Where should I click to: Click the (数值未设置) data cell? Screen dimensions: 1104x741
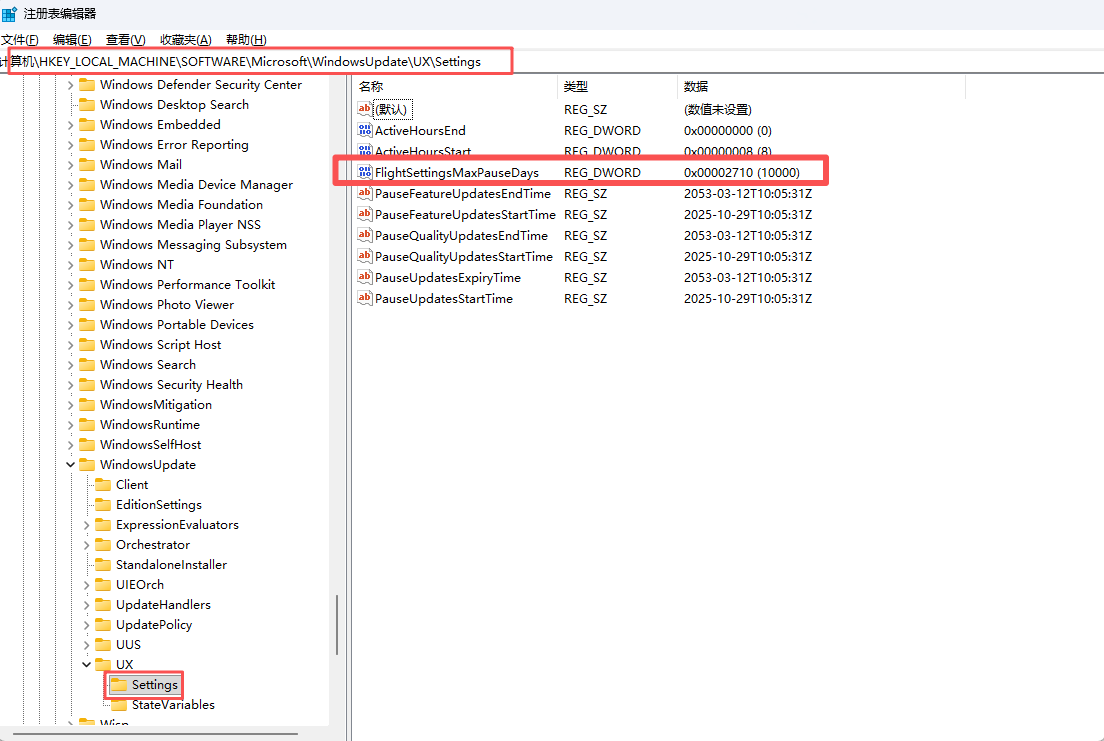point(717,109)
